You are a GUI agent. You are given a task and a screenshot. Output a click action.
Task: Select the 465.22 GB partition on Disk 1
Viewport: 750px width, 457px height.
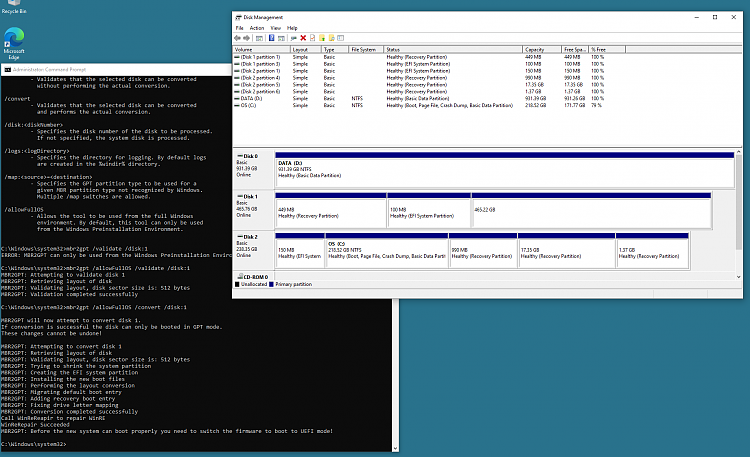click(x=590, y=211)
